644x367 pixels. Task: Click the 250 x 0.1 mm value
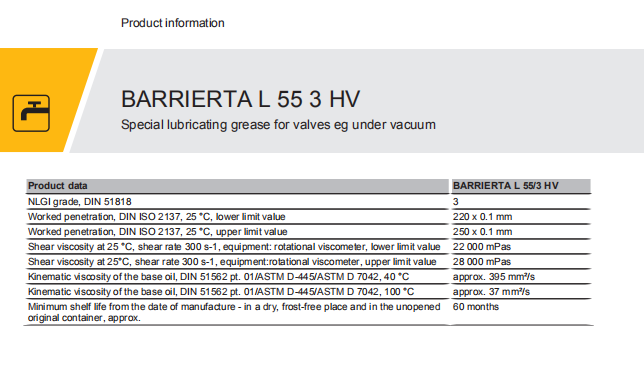click(x=483, y=232)
